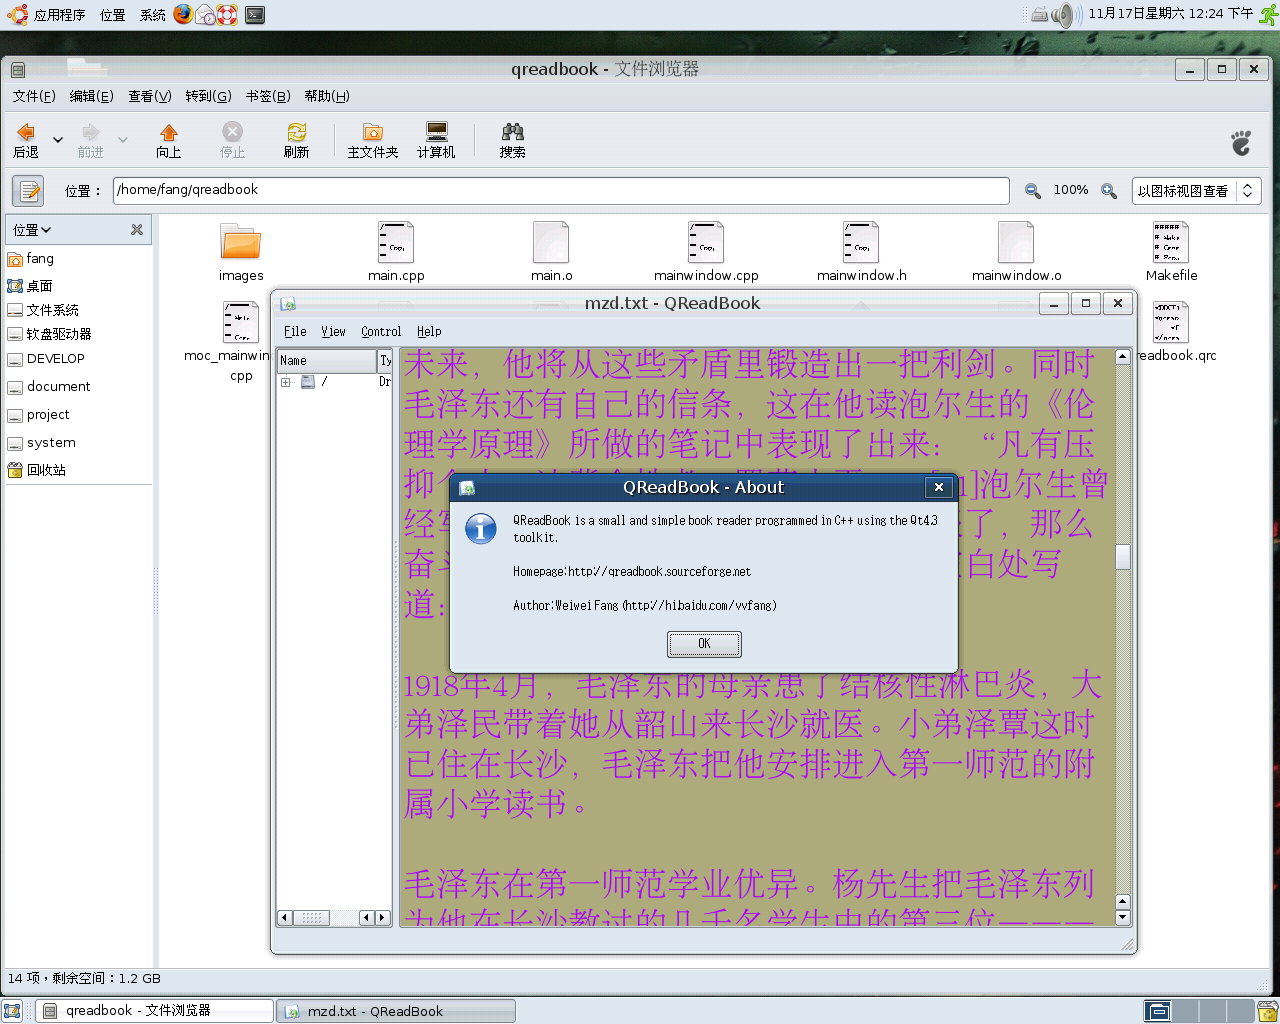Launch Firefox from the top panel
The image size is (1280, 1024).
(183, 14)
